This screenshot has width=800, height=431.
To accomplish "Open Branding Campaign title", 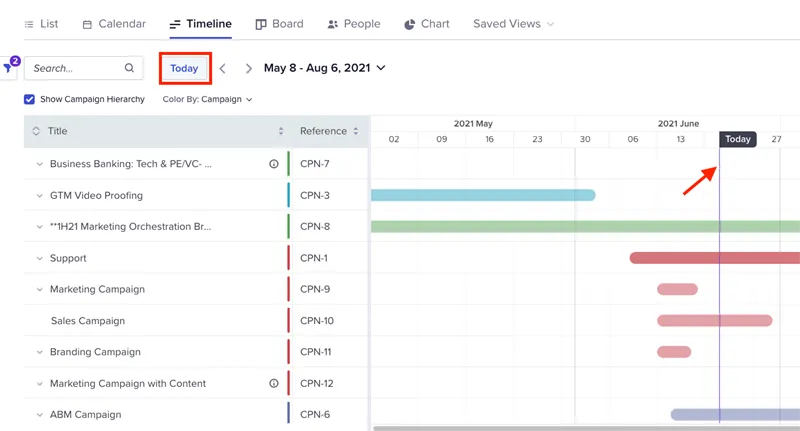I will (x=95, y=352).
